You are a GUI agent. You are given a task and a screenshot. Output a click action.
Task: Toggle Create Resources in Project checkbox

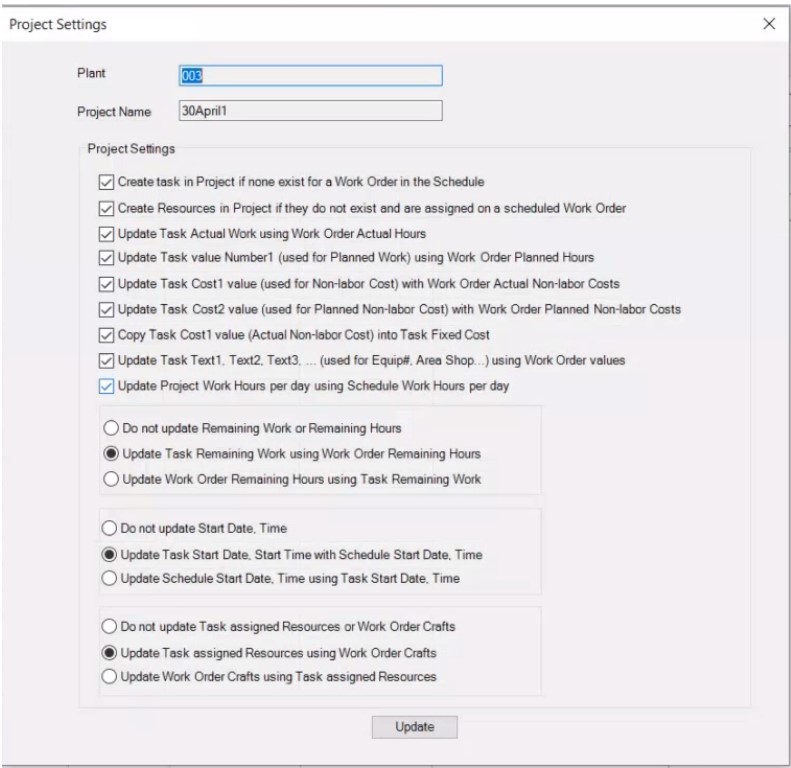[107, 208]
